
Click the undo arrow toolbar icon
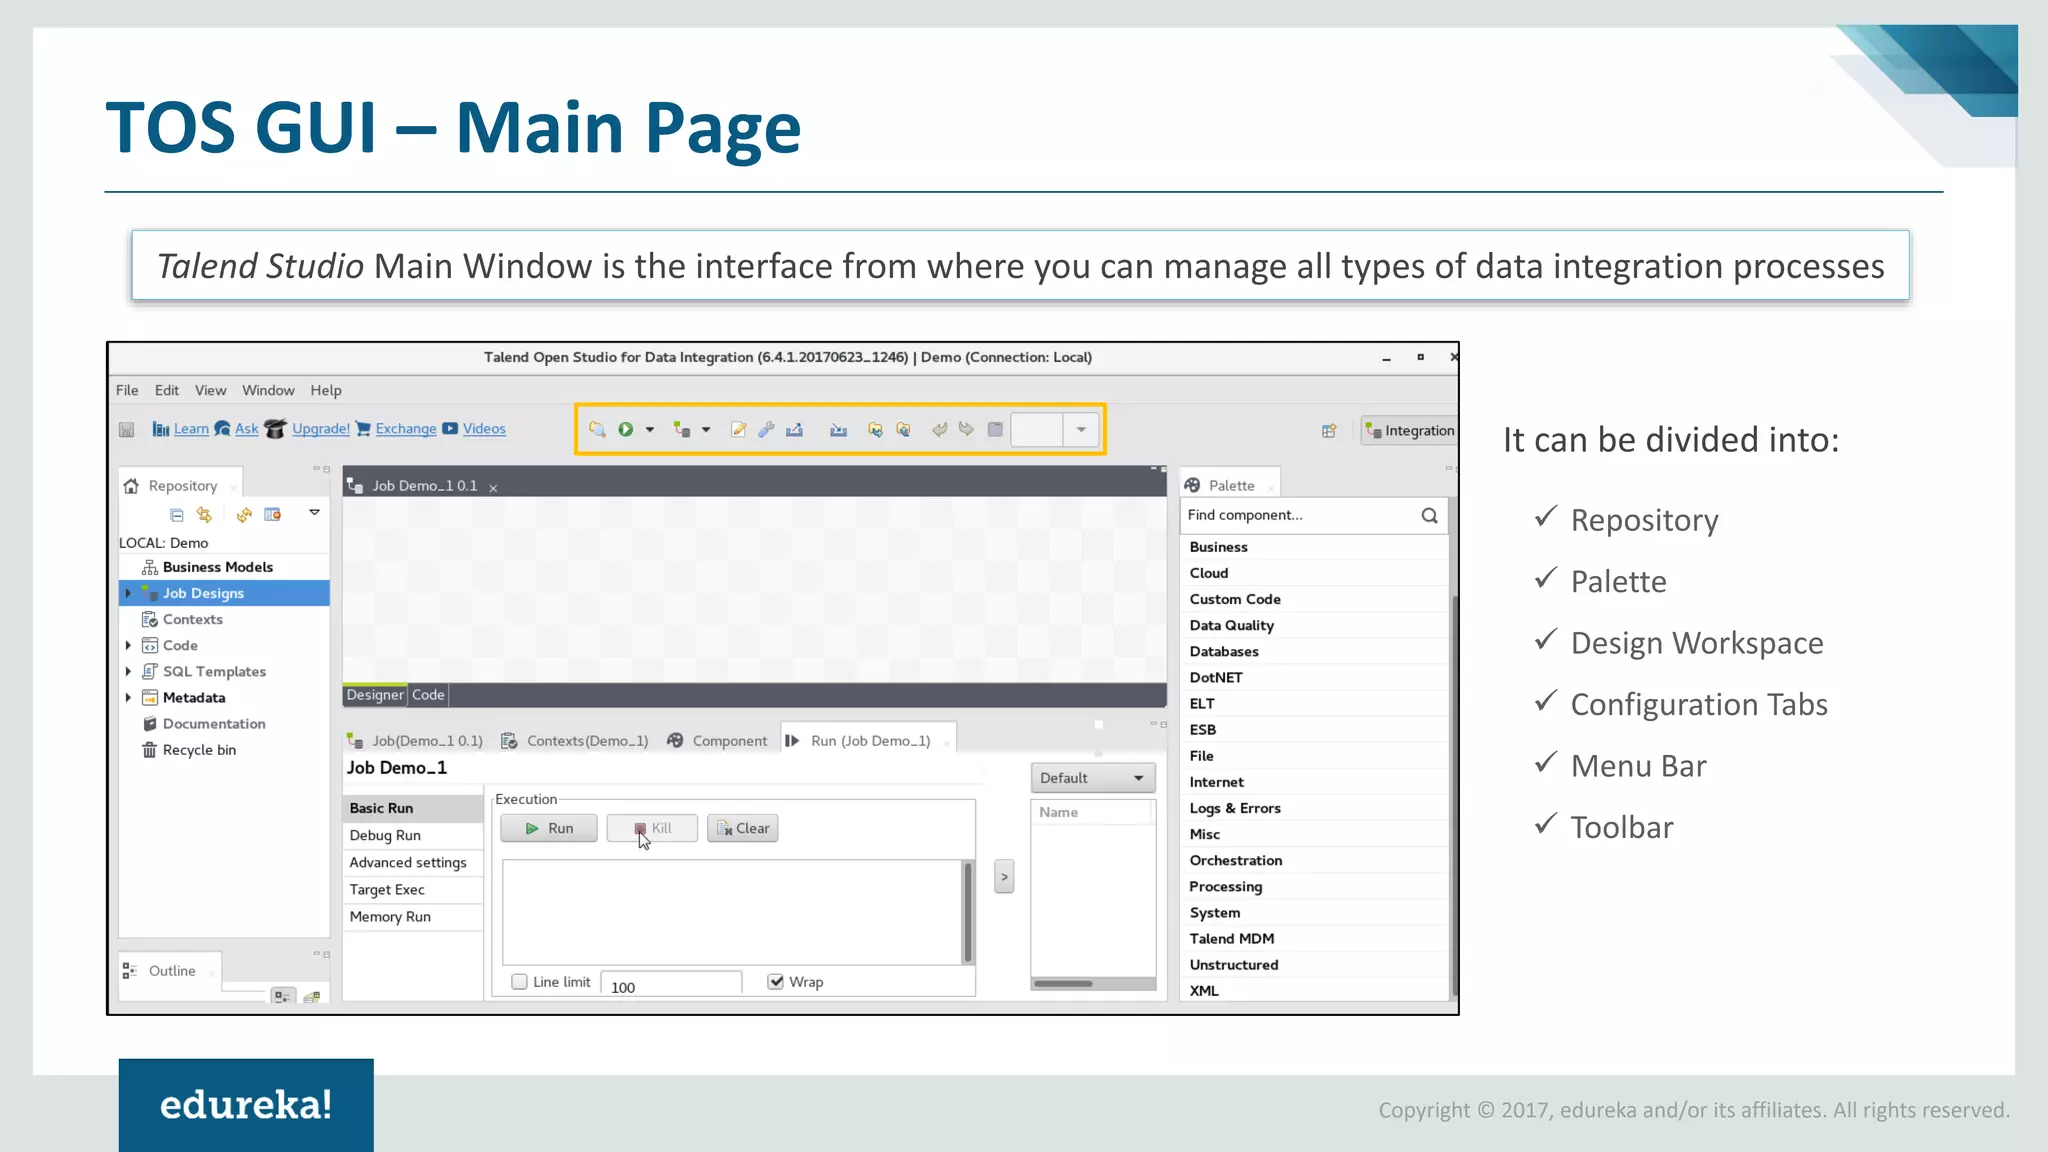click(x=939, y=429)
